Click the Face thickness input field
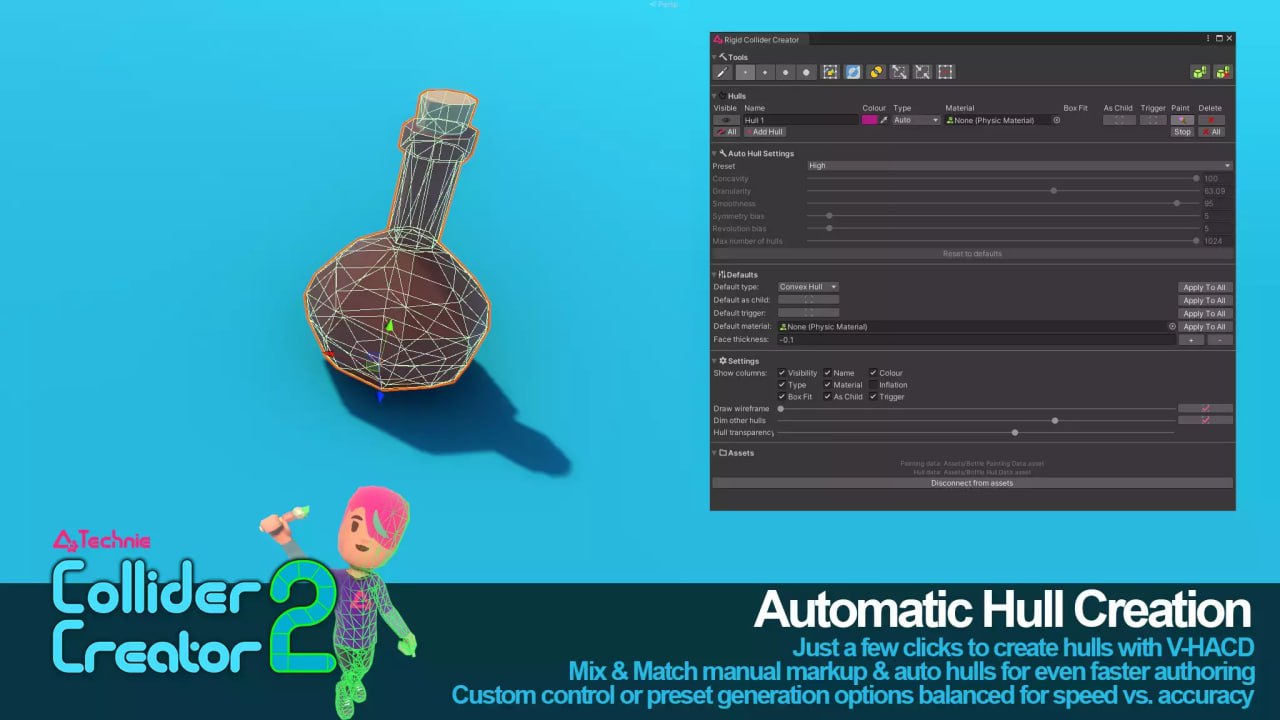This screenshot has height=720, width=1280. point(975,340)
